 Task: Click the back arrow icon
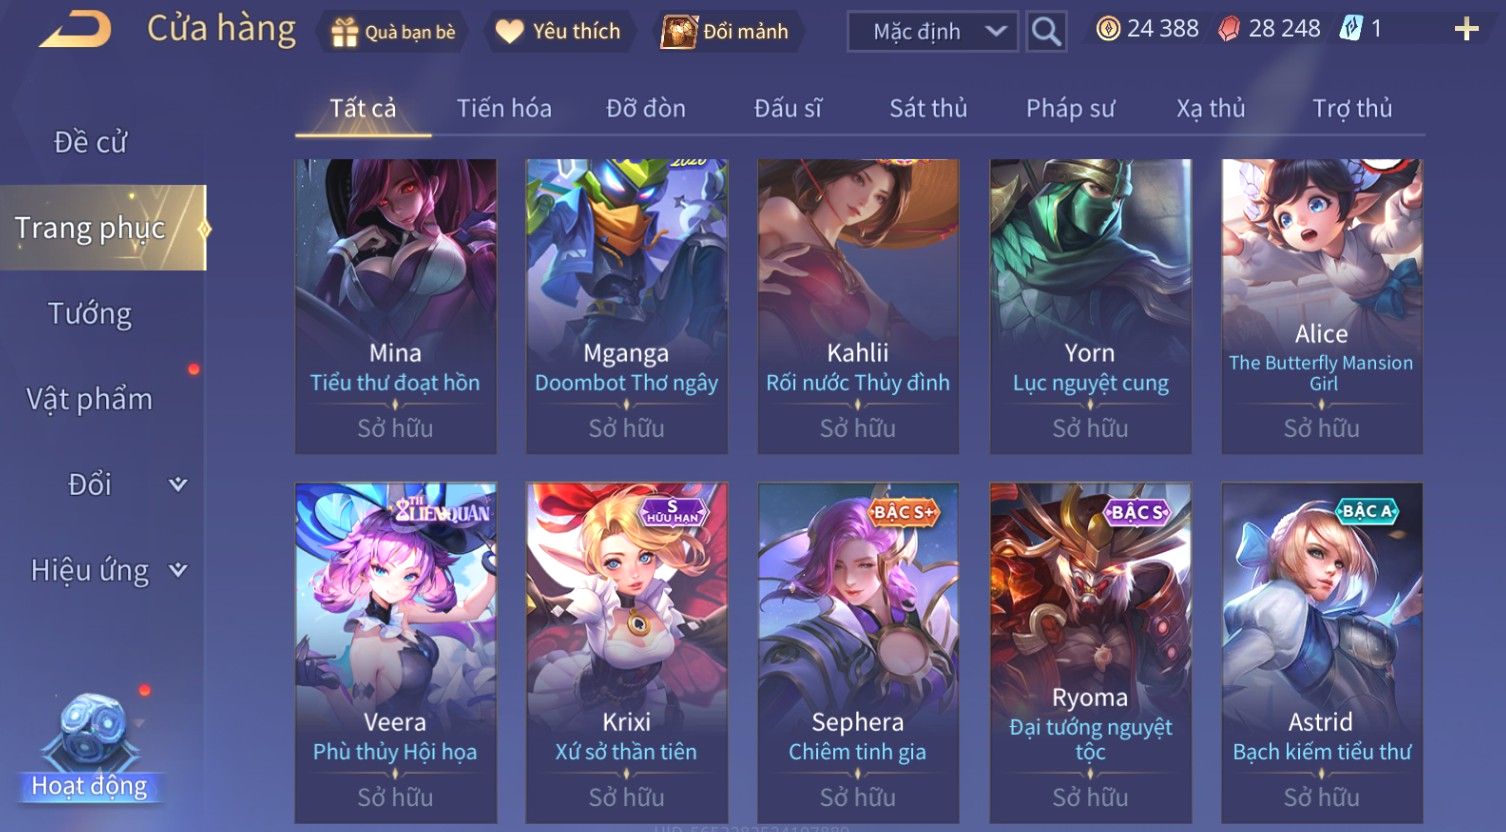tap(75, 30)
